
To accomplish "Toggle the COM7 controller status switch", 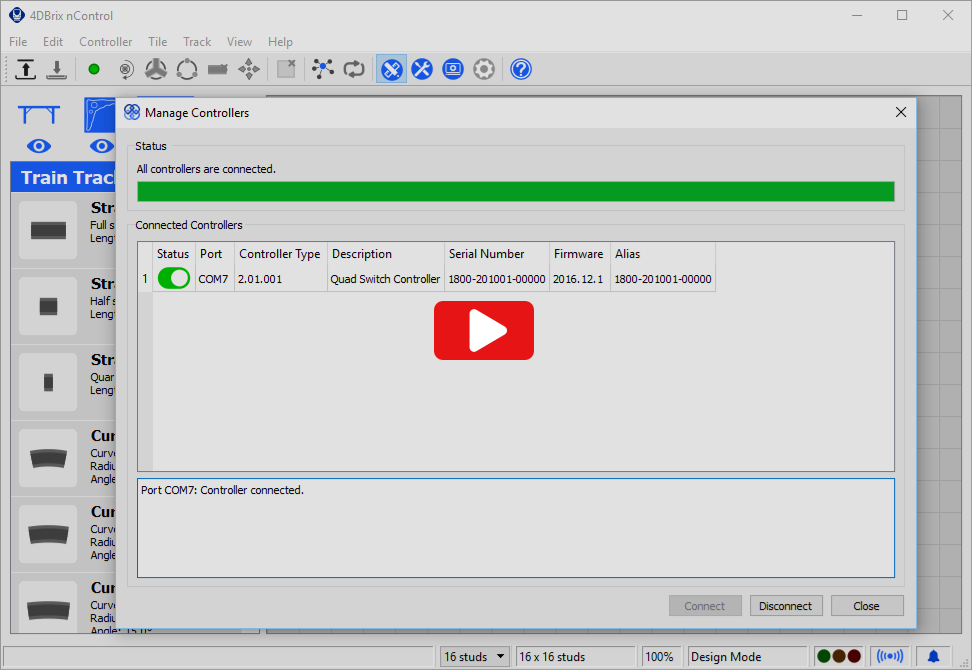I will (174, 278).
